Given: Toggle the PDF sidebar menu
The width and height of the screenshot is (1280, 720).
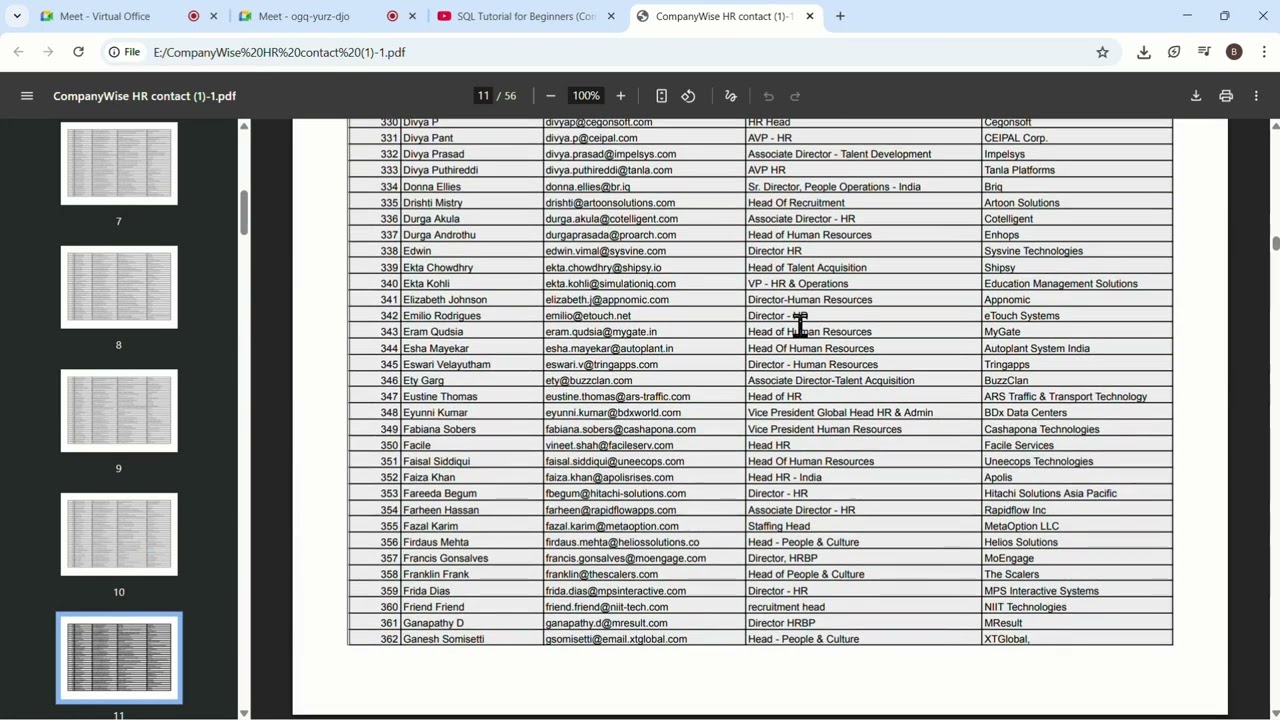Looking at the screenshot, I should pos(27,96).
